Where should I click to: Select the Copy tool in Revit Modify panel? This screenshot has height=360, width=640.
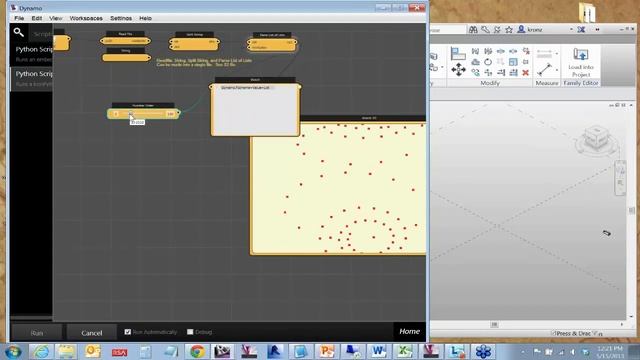pos(475,73)
